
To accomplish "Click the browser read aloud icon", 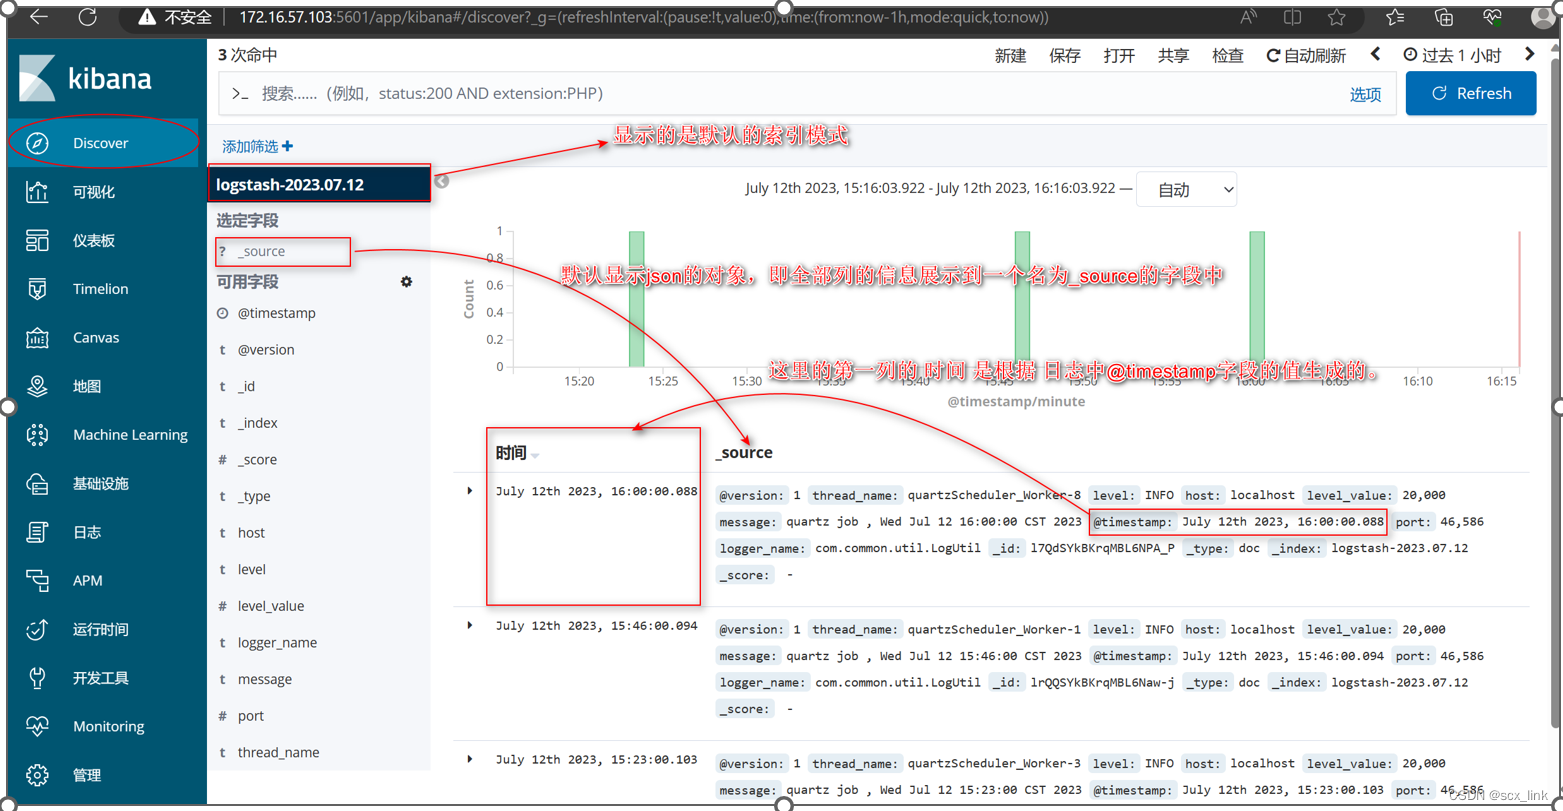I will pos(1248,17).
